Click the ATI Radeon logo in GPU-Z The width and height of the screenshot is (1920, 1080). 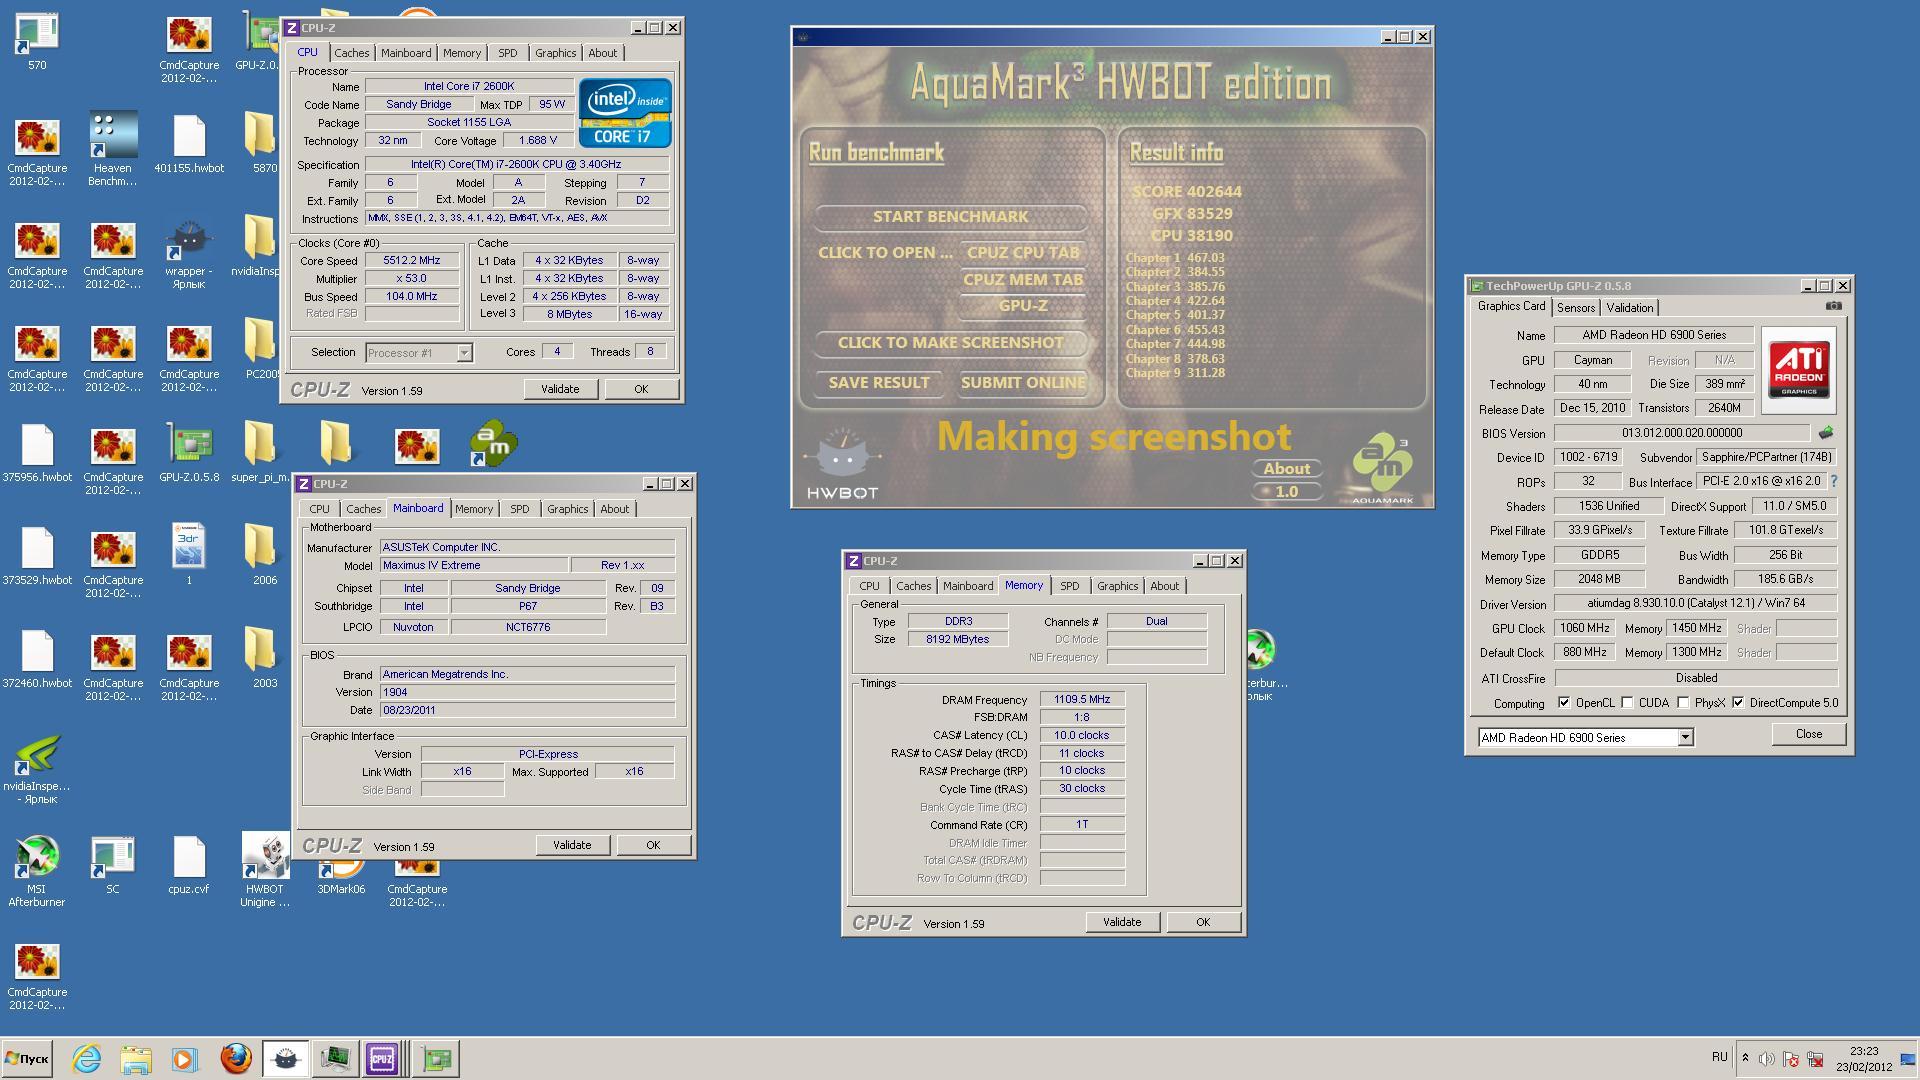pyautogui.click(x=1799, y=369)
